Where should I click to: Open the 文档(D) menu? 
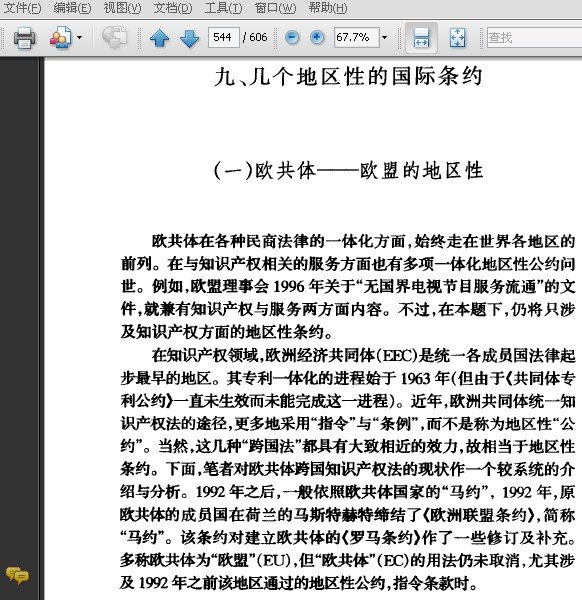pos(173,8)
